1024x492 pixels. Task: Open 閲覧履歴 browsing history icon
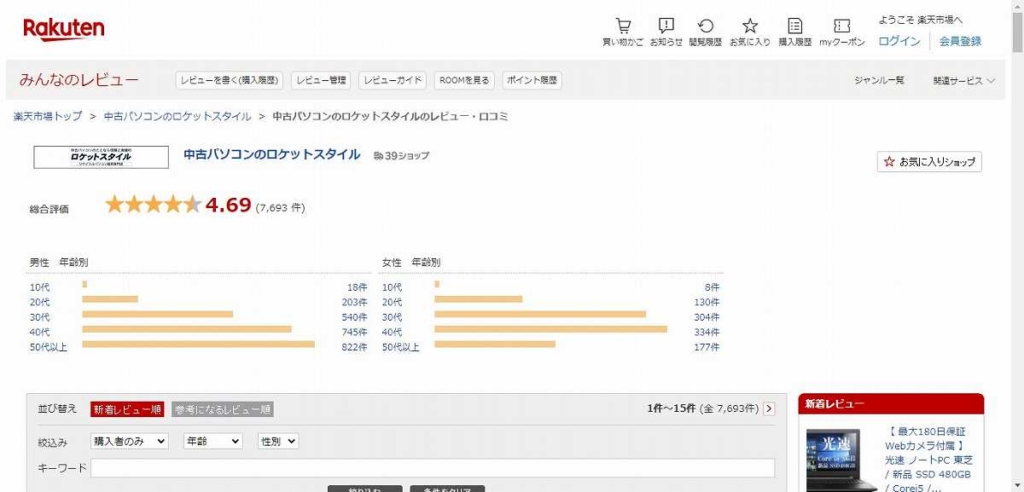pyautogui.click(x=705, y=26)
